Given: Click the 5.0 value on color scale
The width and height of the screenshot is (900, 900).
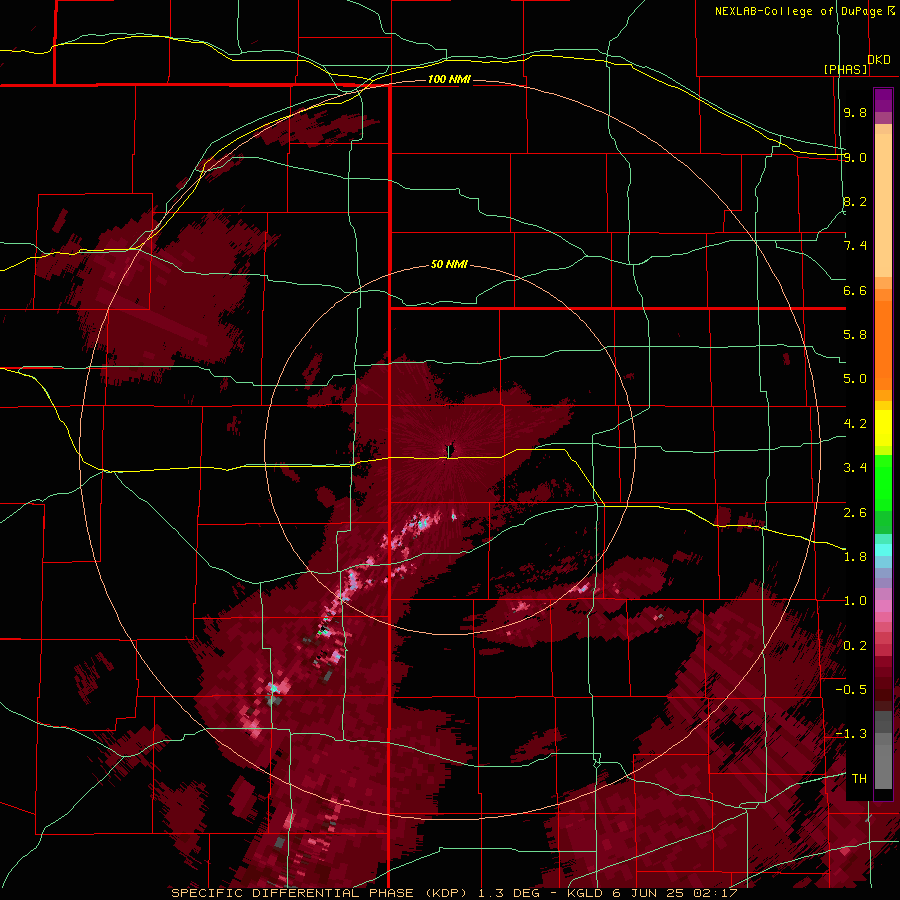Looking at the screenshot, I should [855, 379].
